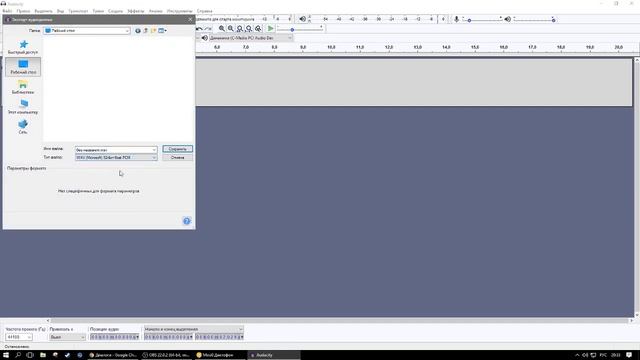Screen dimensions: 640x360
Task: Open Task View from taskbar
Action: 30,355
